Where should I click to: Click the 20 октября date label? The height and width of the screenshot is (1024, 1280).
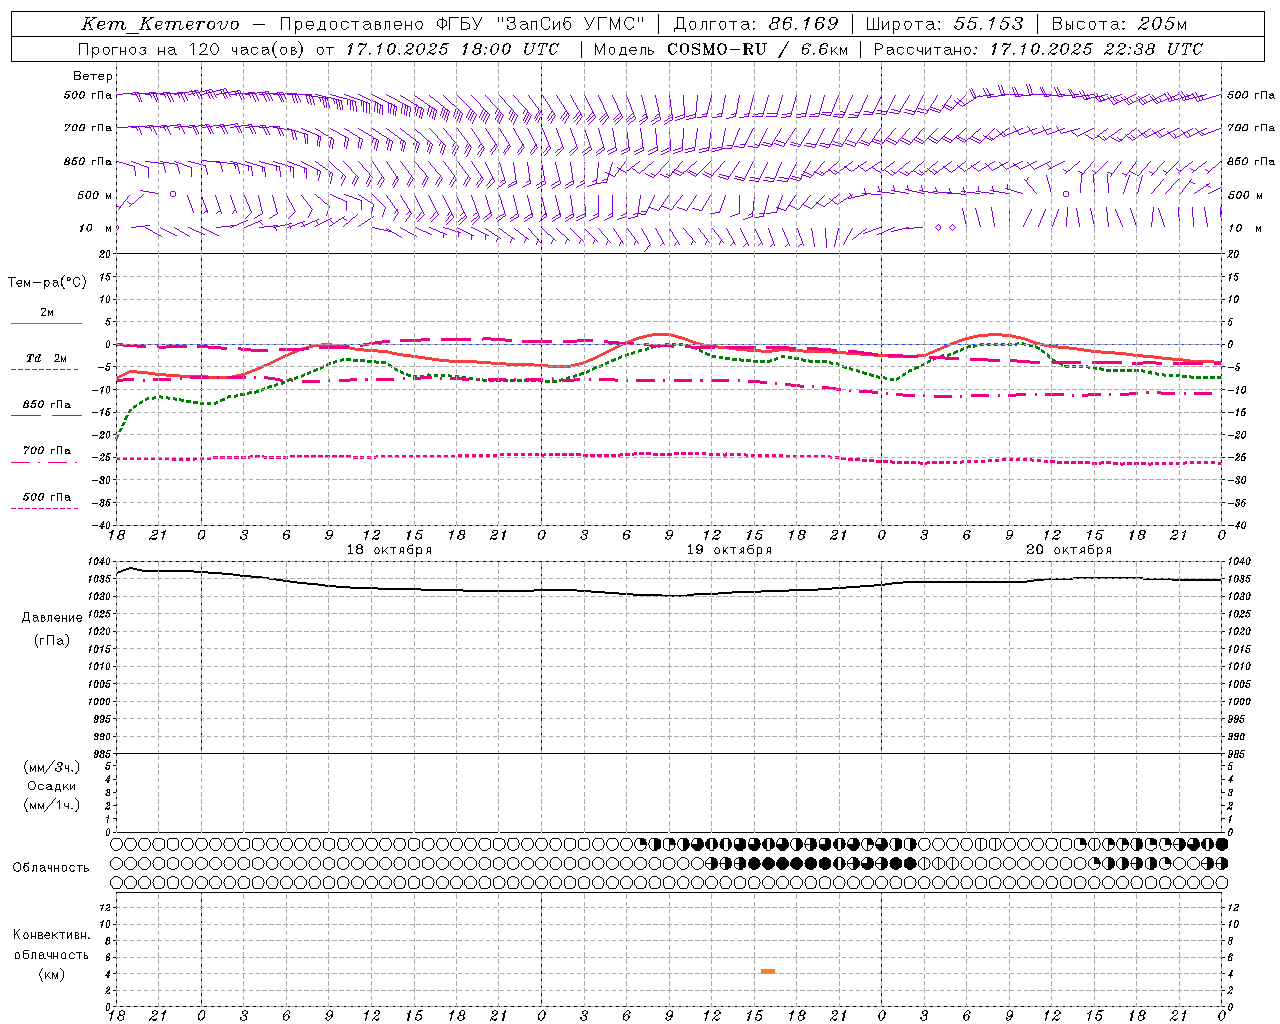point(1069,550)
